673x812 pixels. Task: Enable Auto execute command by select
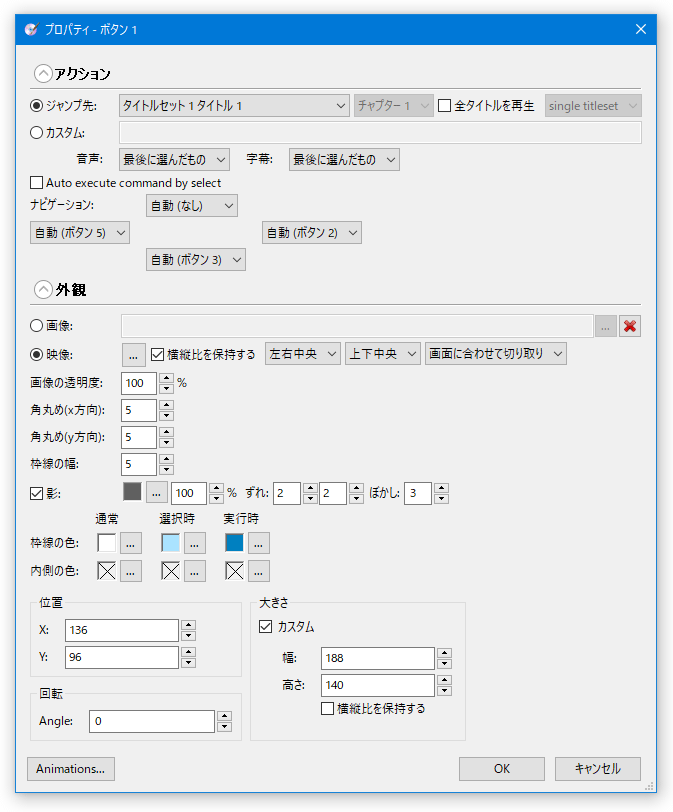pos(36,183)
